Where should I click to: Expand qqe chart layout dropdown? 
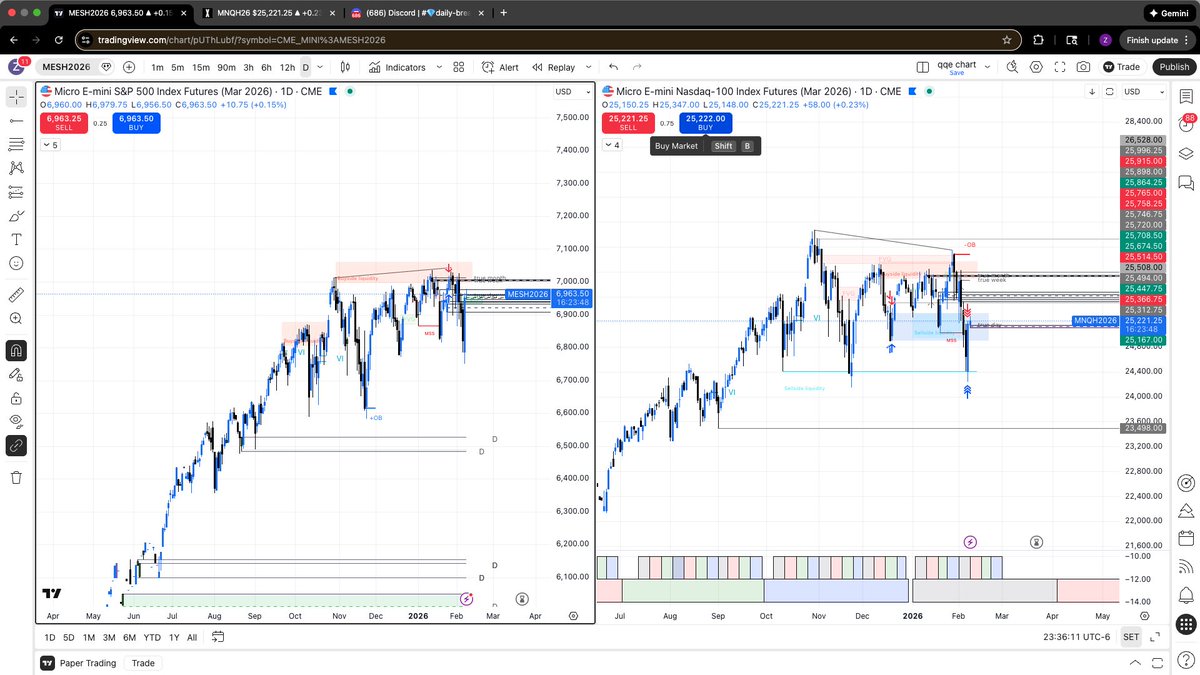(x=988, y=67)
